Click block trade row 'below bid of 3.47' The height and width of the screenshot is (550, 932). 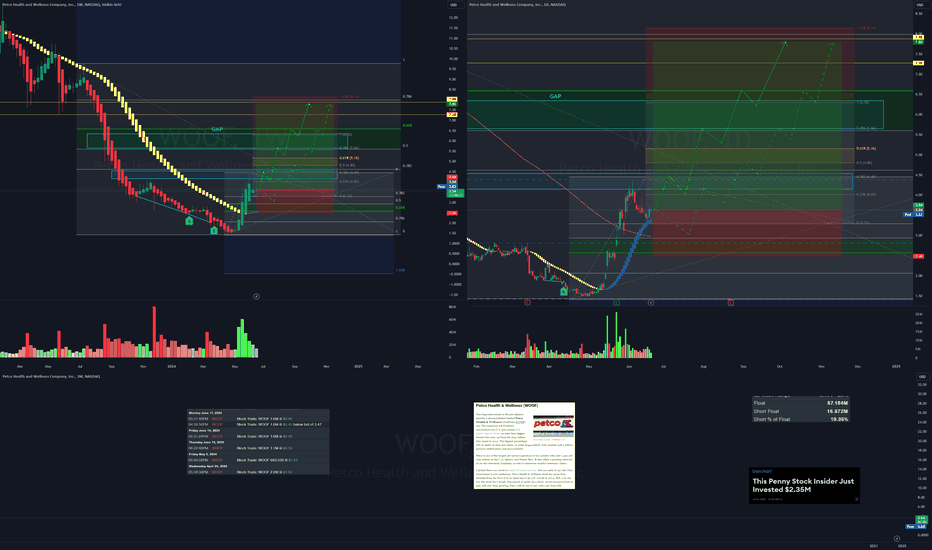coord(258,425)
